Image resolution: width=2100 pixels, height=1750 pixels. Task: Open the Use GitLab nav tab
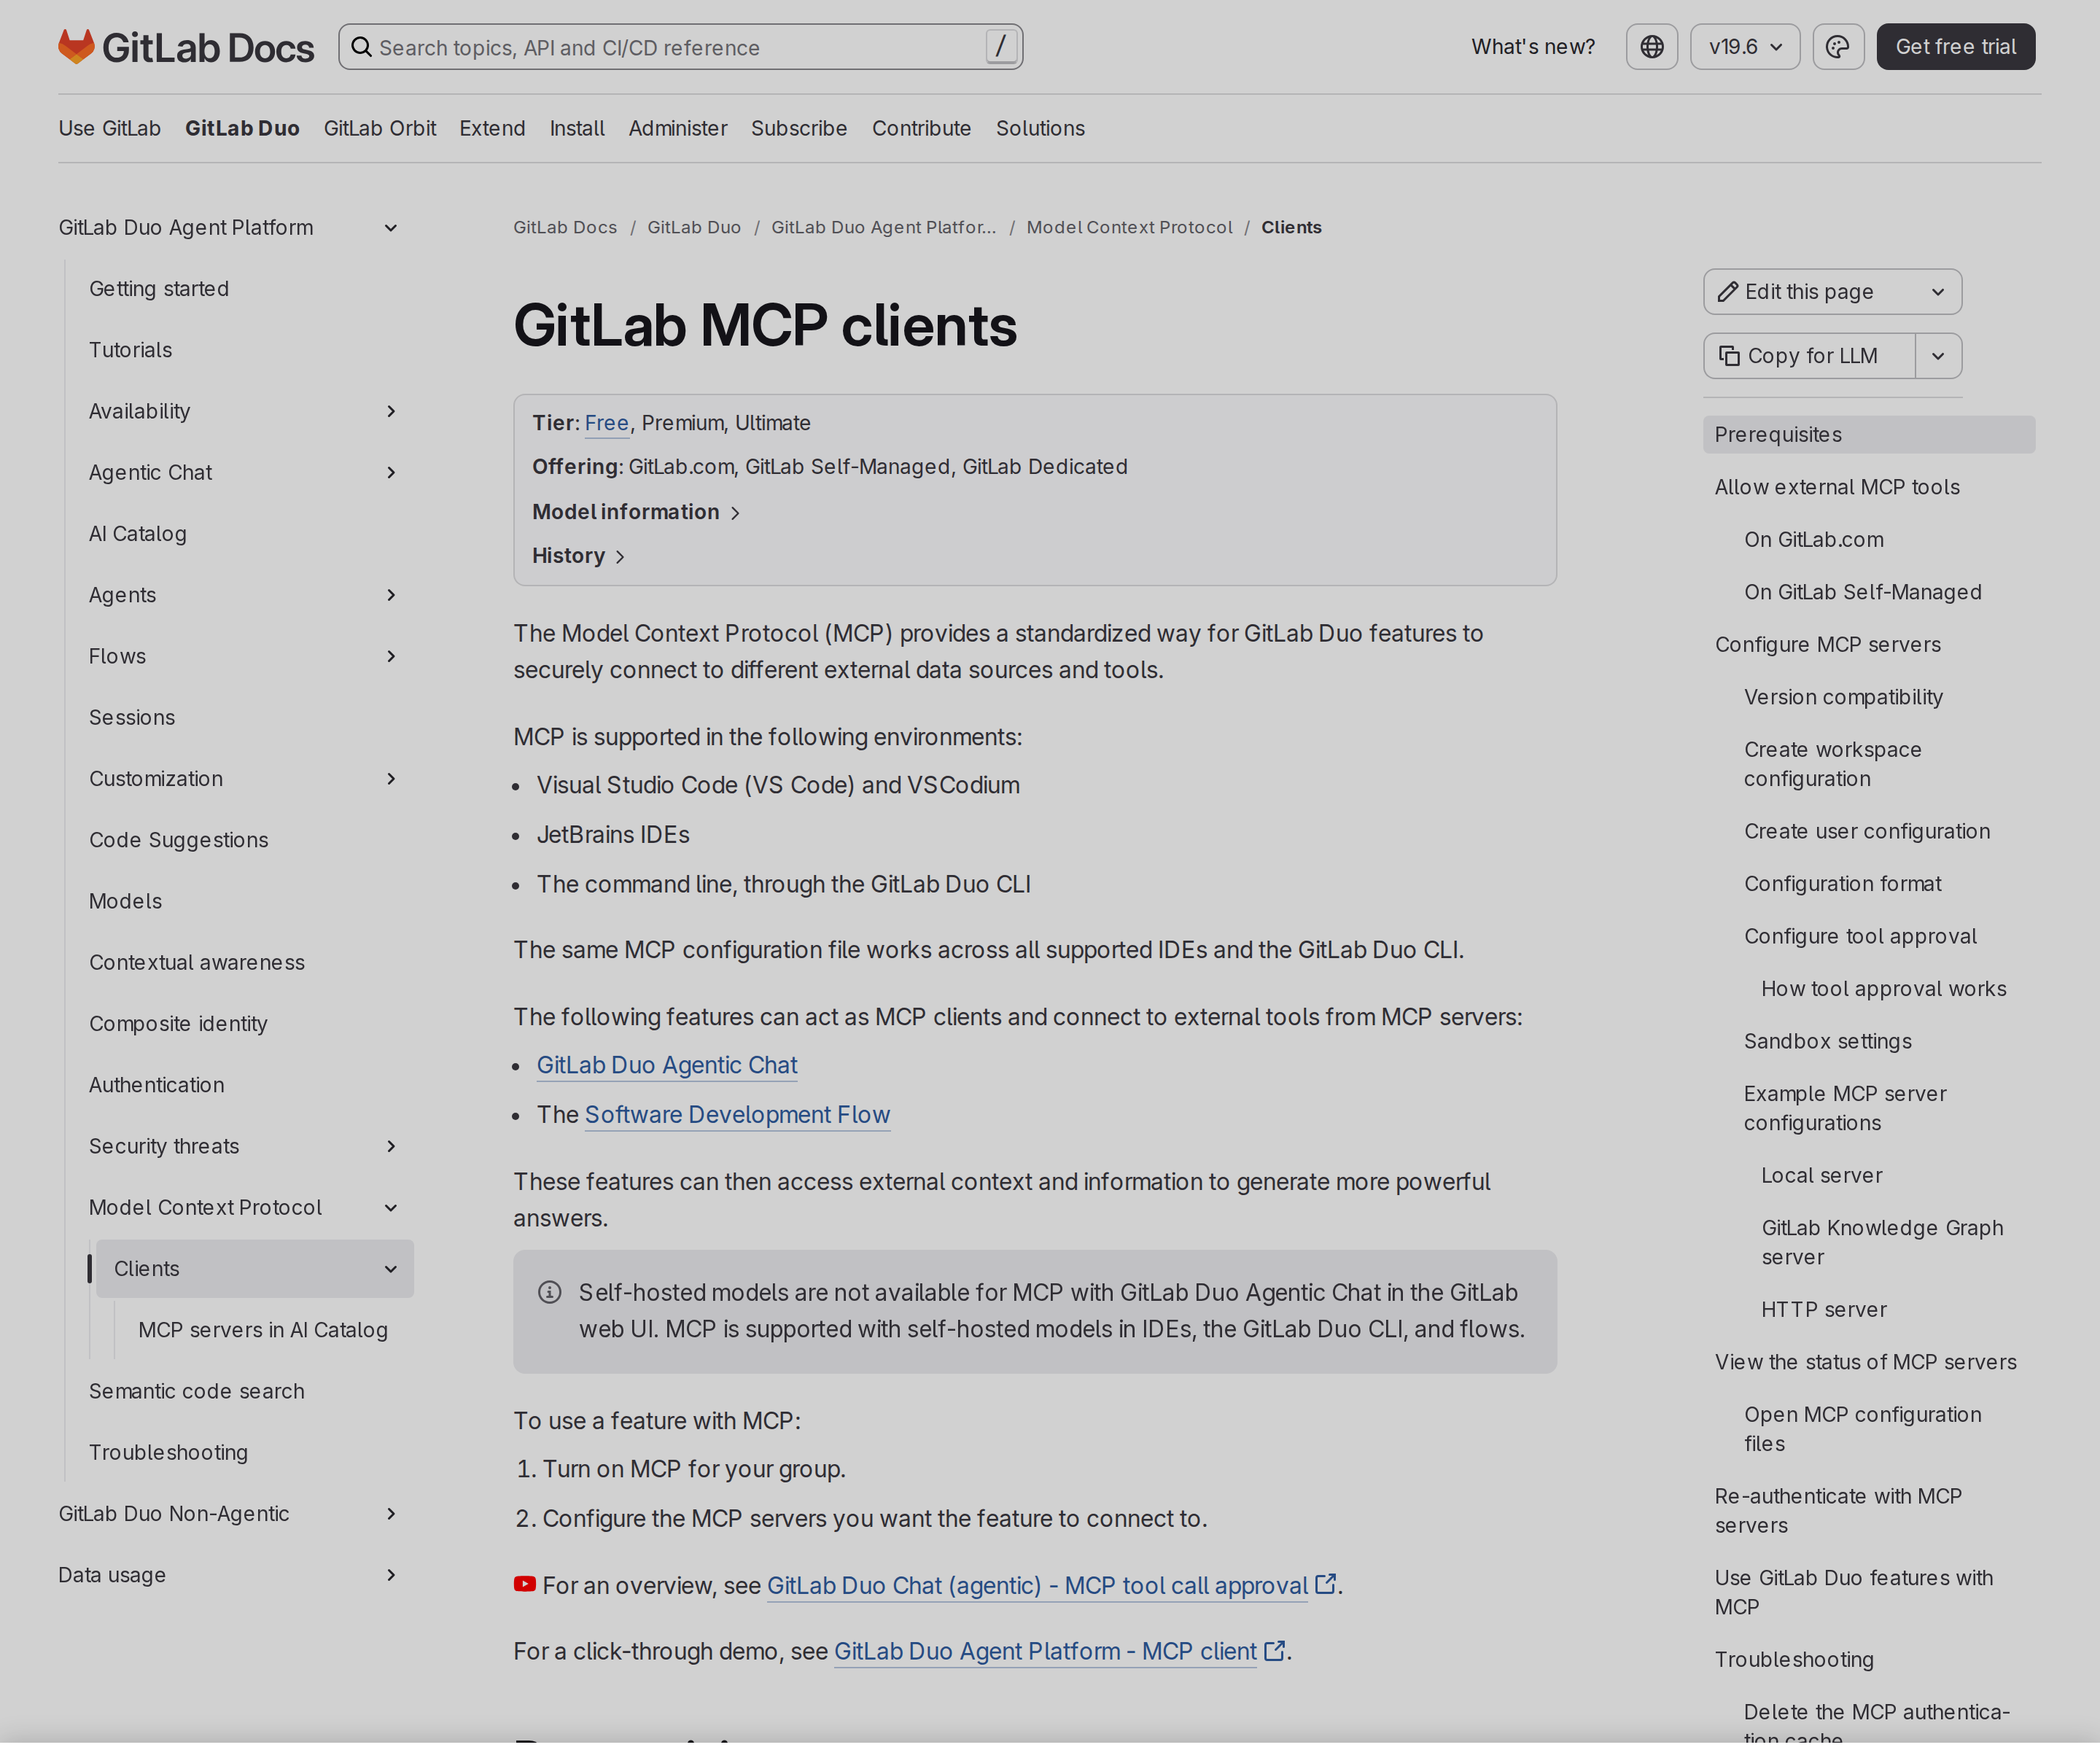[x=109, y=128]
